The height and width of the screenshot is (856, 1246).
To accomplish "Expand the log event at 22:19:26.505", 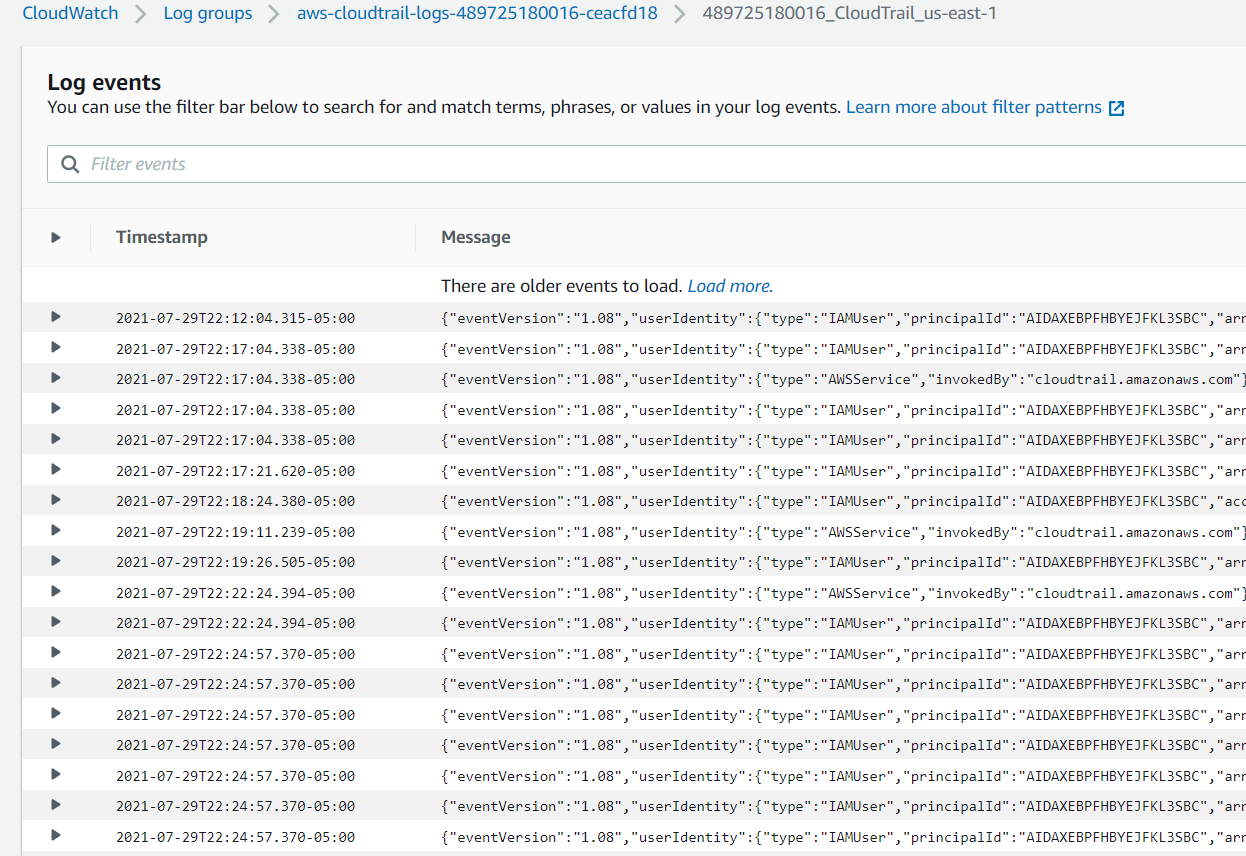I will (x=56, y=561).
